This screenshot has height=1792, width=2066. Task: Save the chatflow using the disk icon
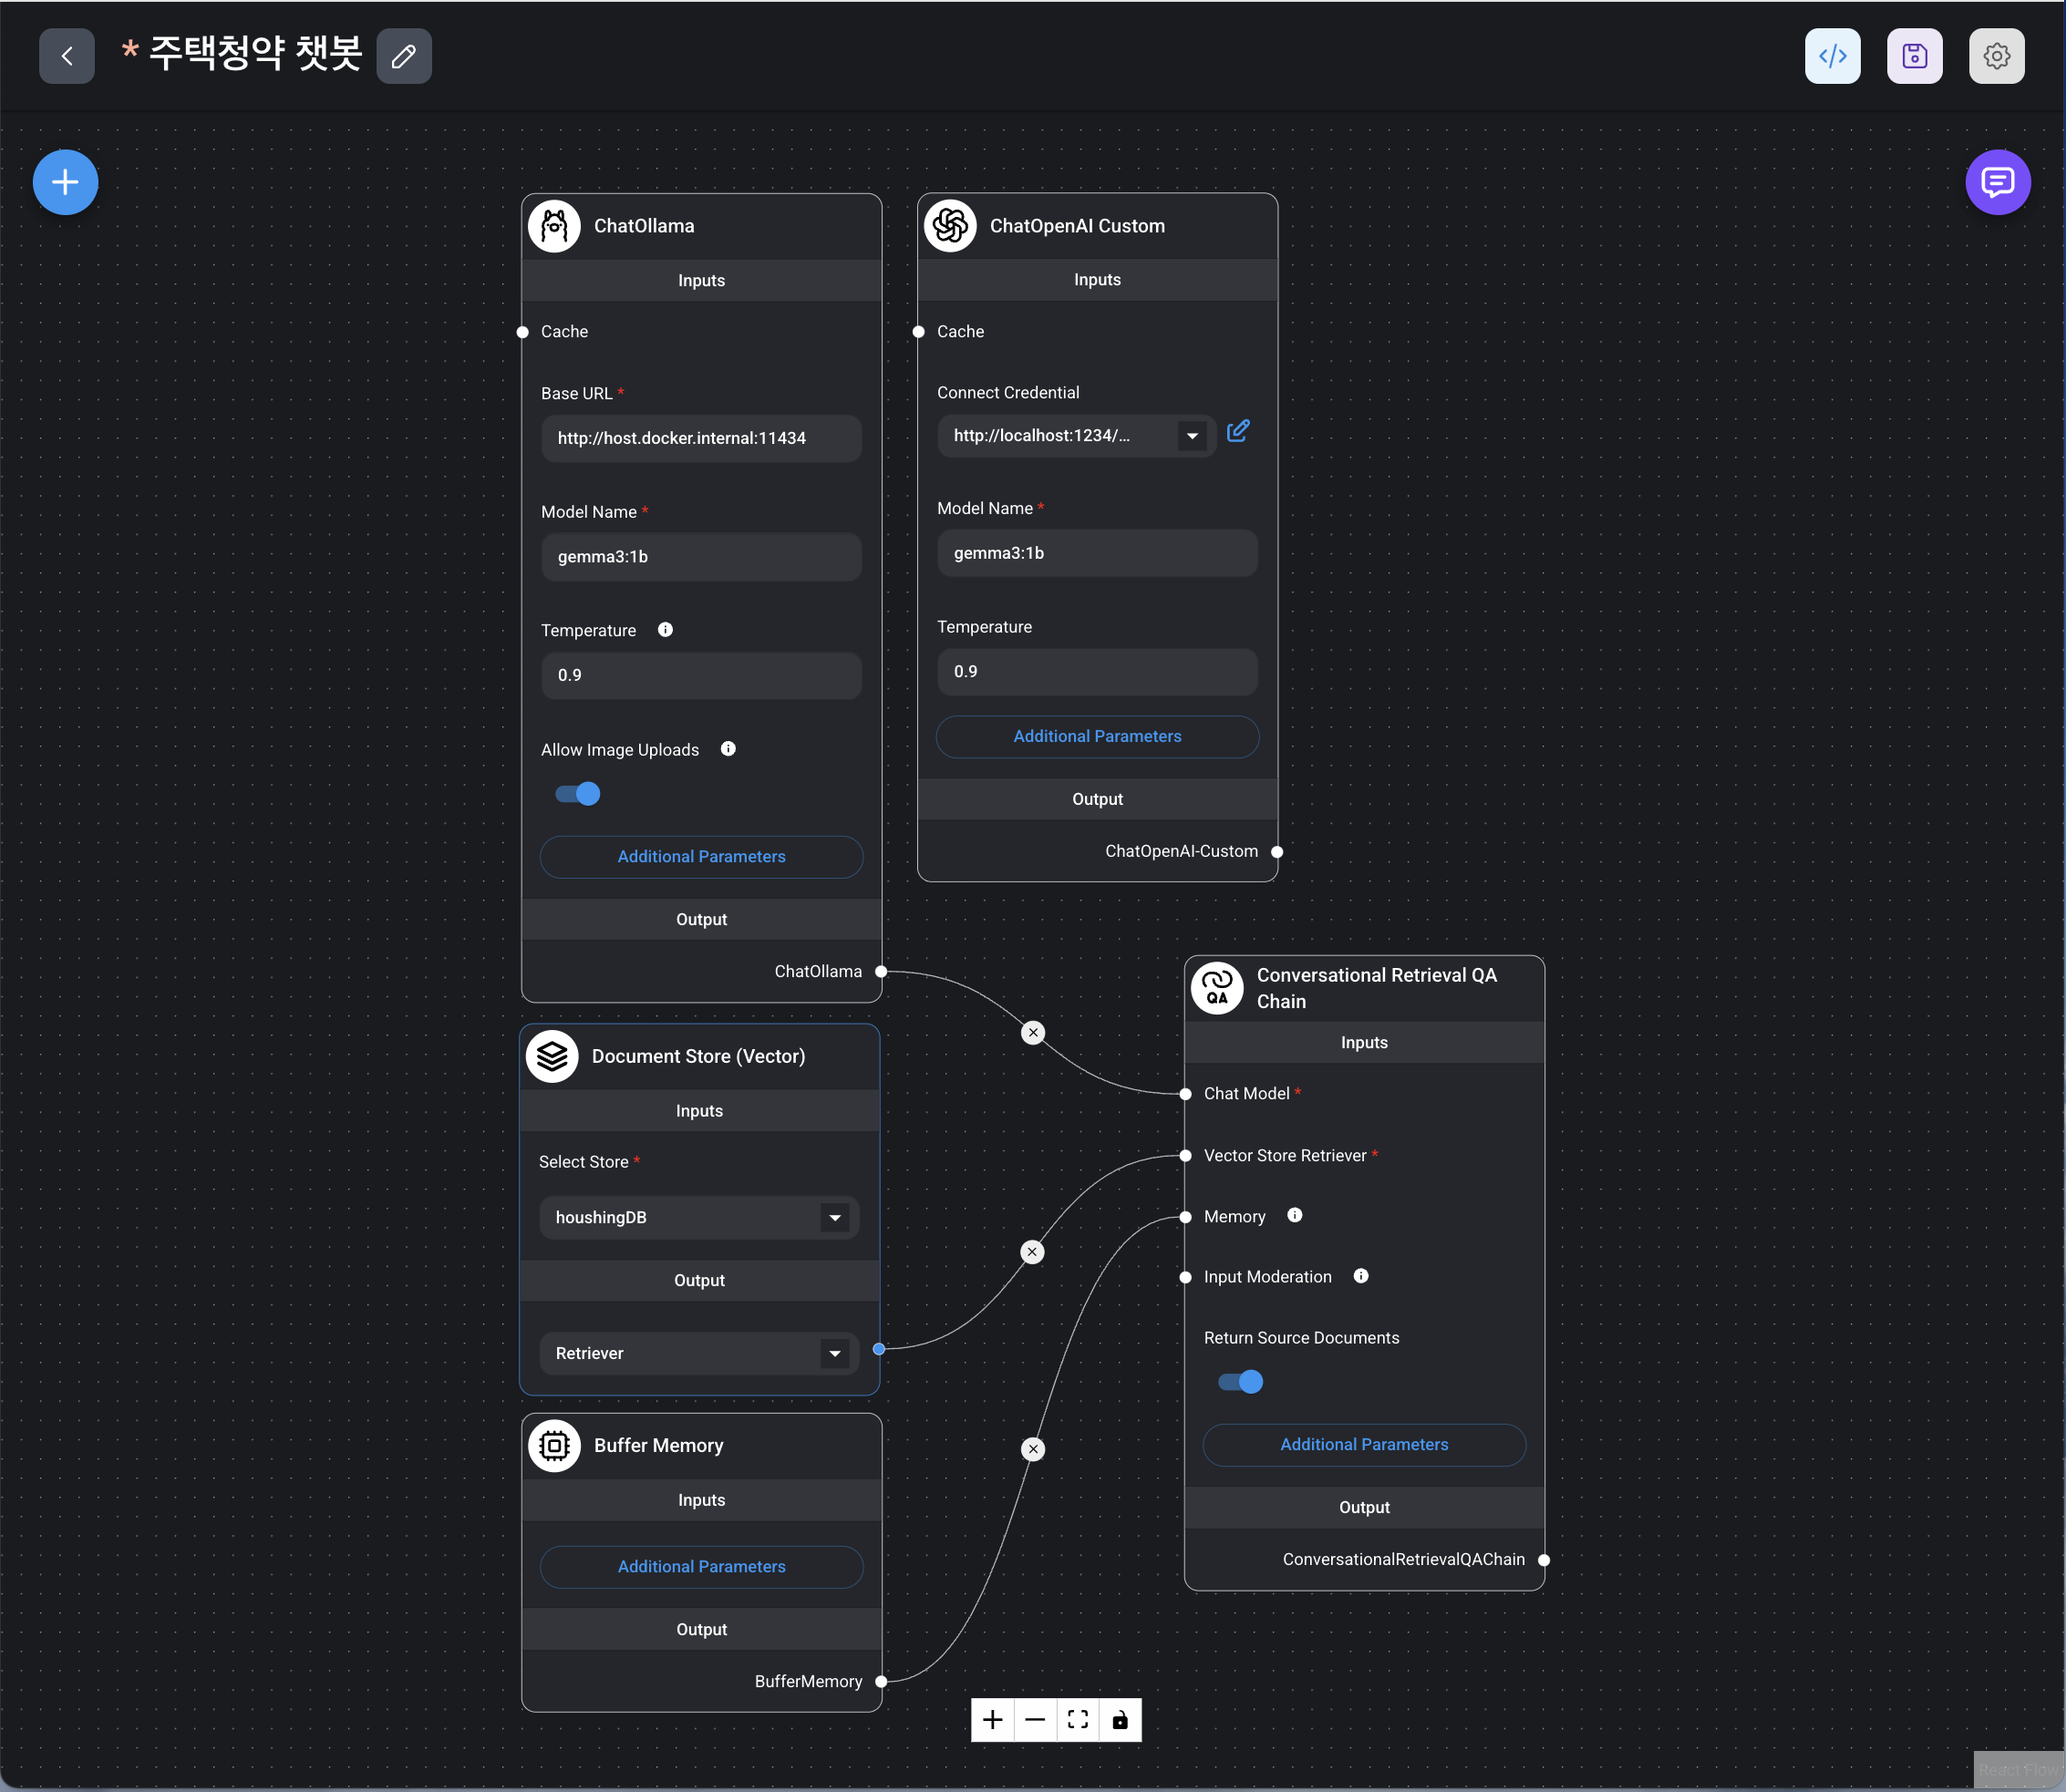click(x=1914, y=56)
